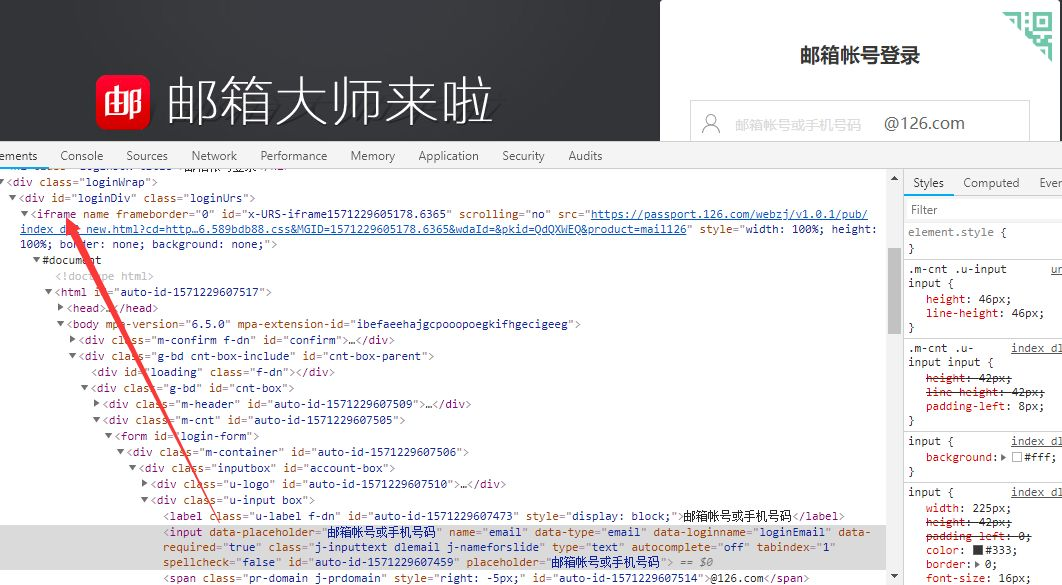The image size is (1062, 585).
Task: Switch to the Security tab
Action: (523, 156)
